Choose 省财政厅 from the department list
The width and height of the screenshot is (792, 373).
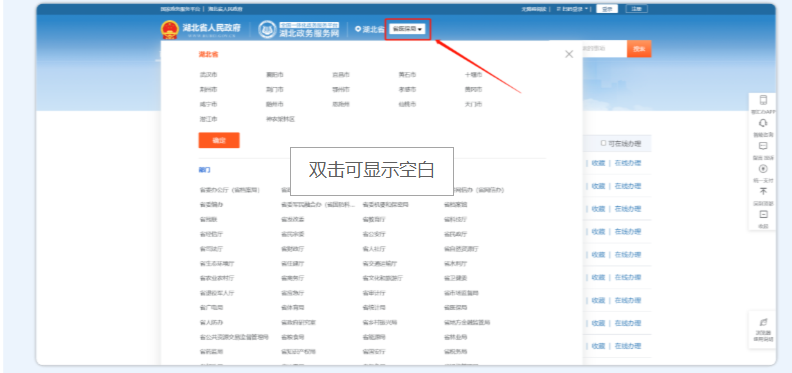pyautogui.click(x=292, y=249)
